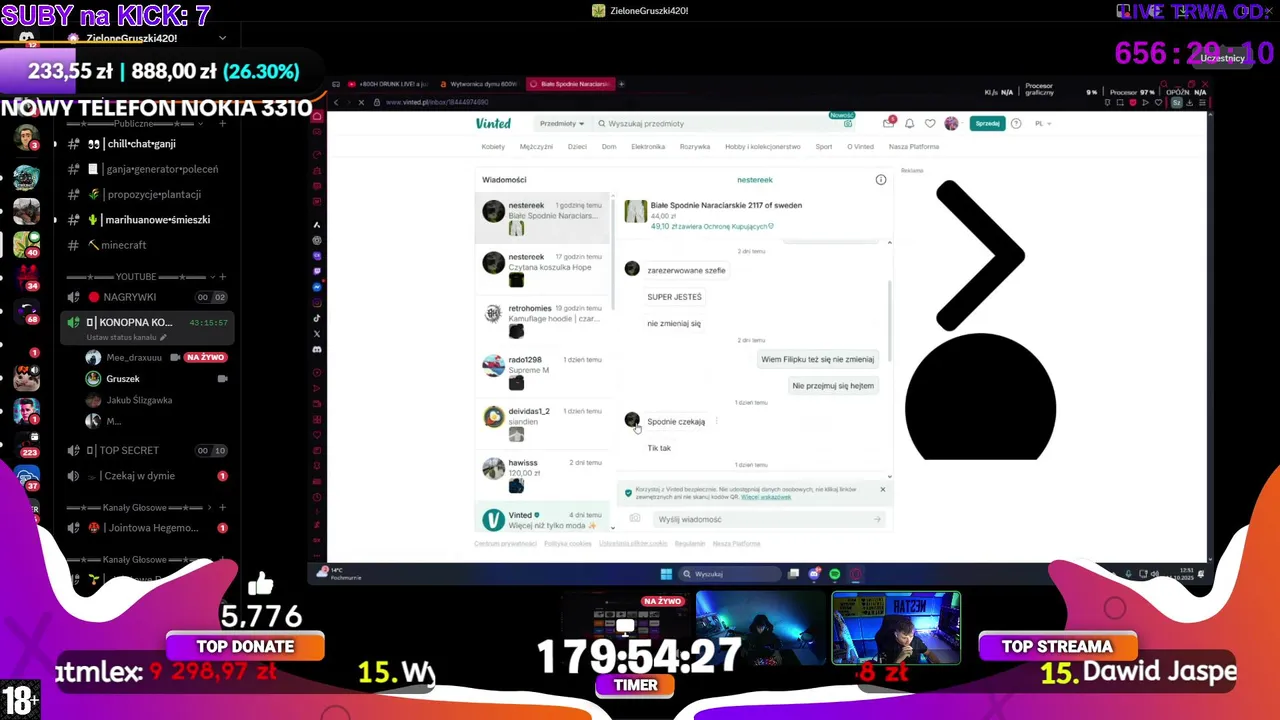Open the Sport category tab
The width and height of the screenshot is (1280, 720).
pos(823,146)
